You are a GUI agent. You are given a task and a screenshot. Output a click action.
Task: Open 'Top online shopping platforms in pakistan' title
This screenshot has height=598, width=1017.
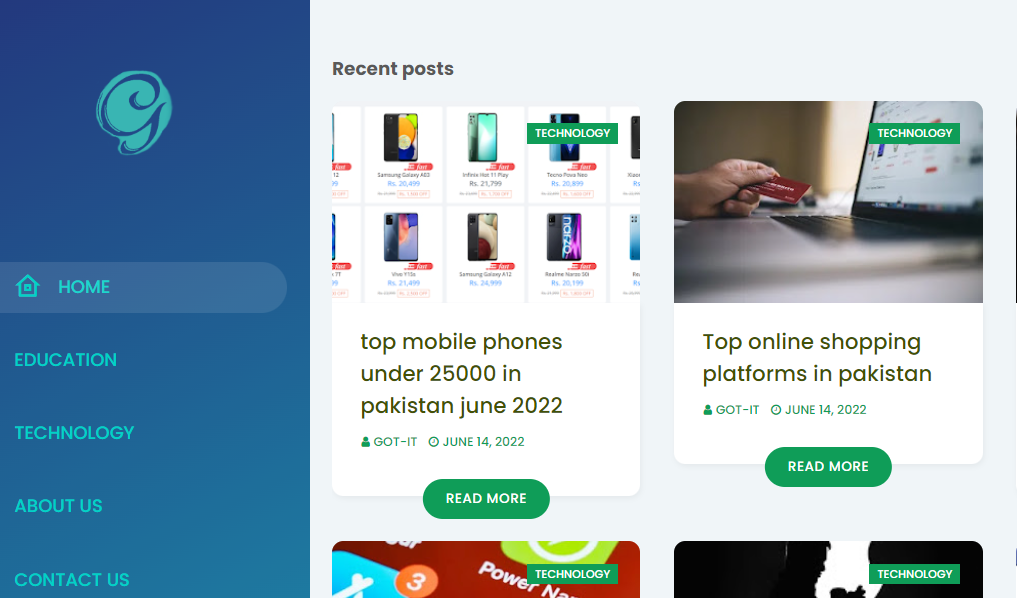[817, 357]
